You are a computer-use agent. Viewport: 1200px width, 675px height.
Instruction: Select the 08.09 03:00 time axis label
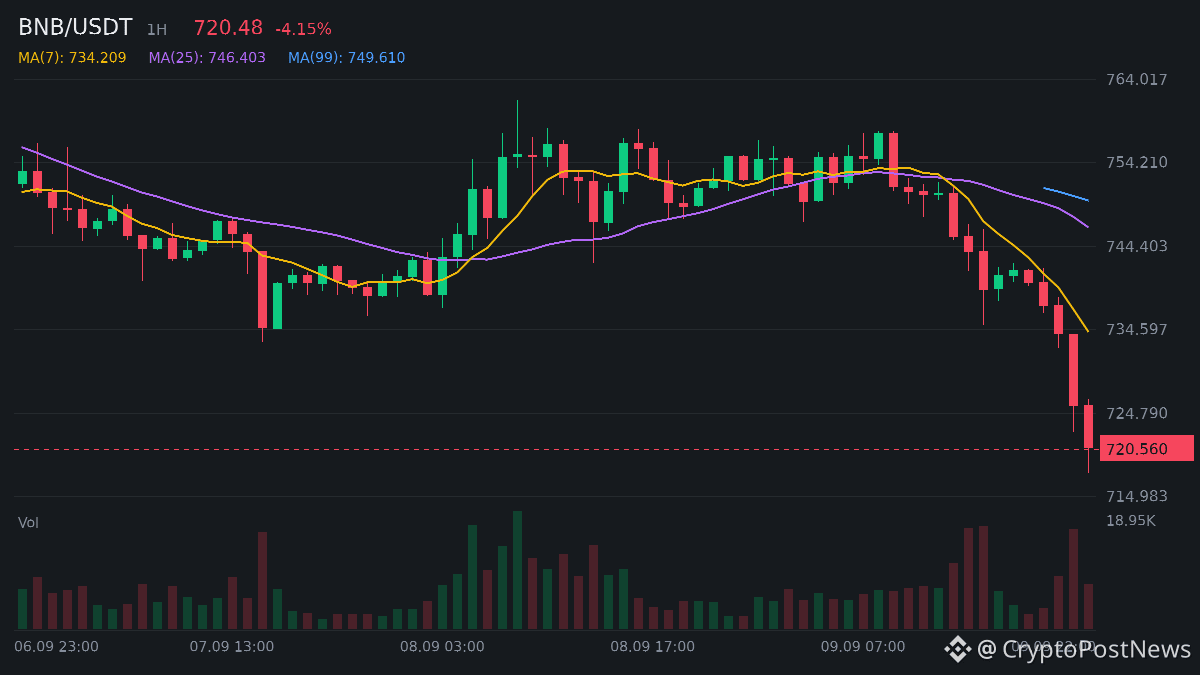(x=442, y=647)
